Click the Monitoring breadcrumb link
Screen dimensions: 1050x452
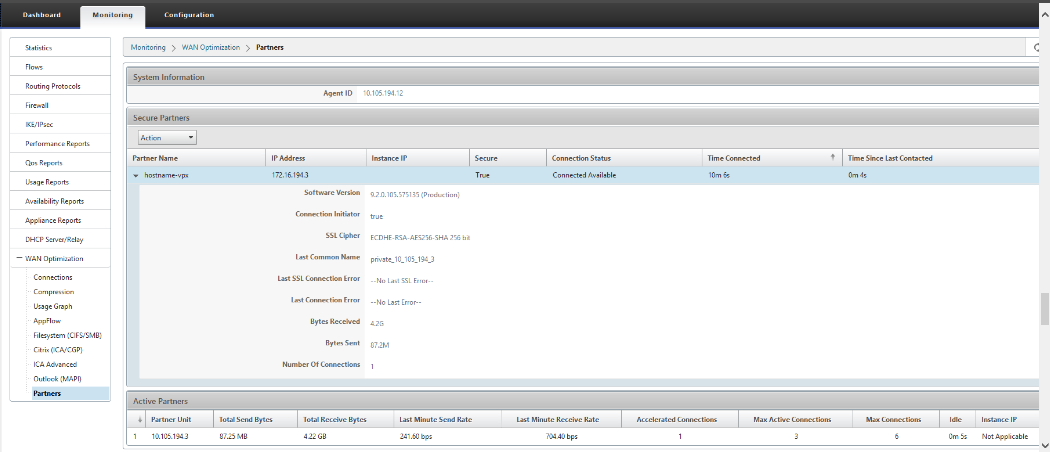click(x=148, y=48)
